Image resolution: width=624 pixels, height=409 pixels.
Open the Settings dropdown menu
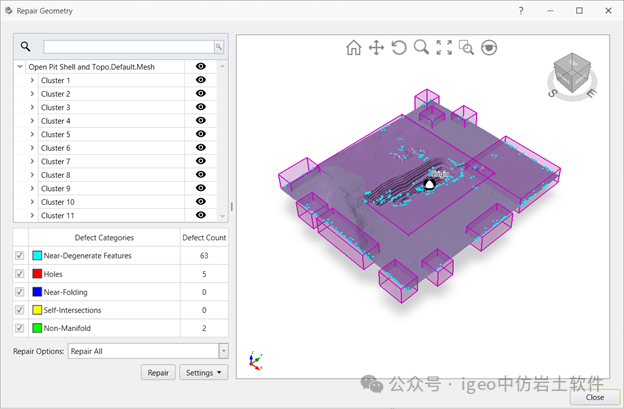tap(202, 372)
